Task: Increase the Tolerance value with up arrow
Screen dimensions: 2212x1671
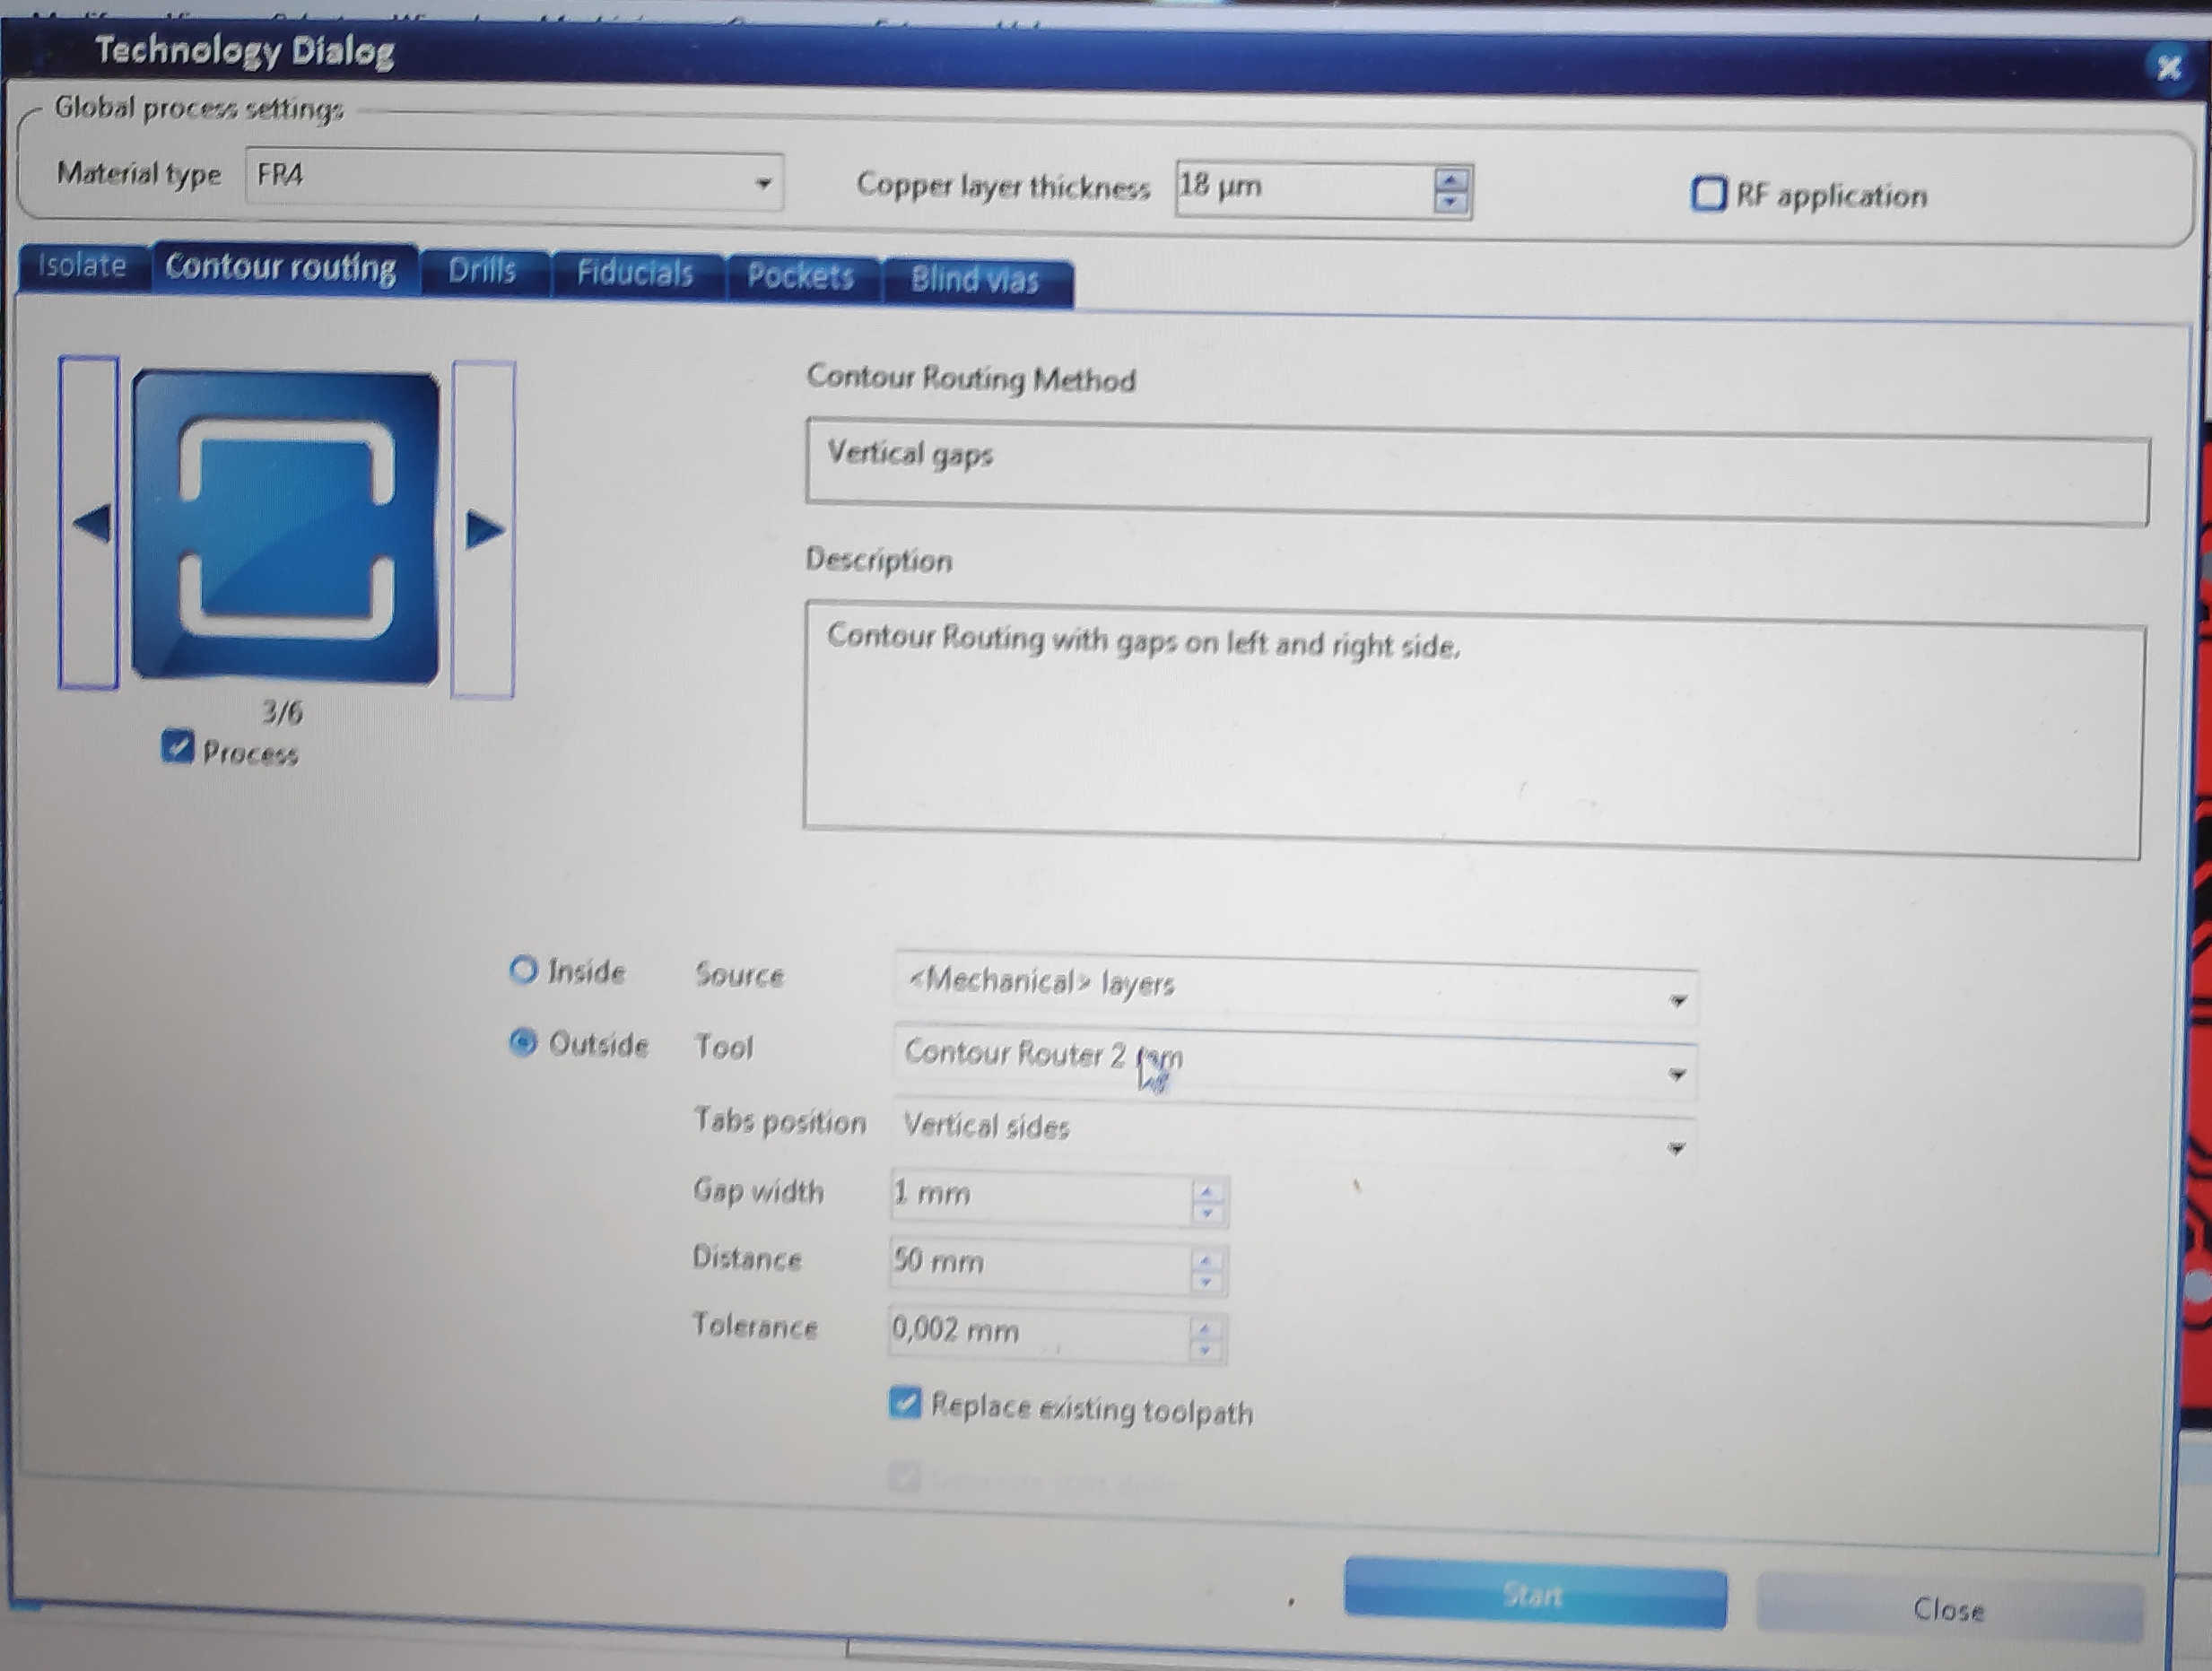Action: [x=1205, y=1328]
